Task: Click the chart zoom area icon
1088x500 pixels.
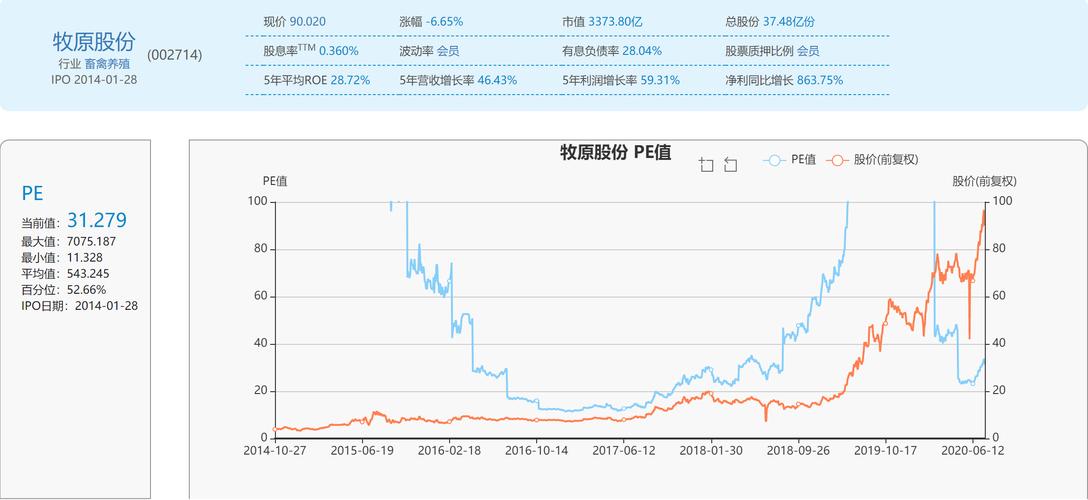Action: tap(706, 164)
